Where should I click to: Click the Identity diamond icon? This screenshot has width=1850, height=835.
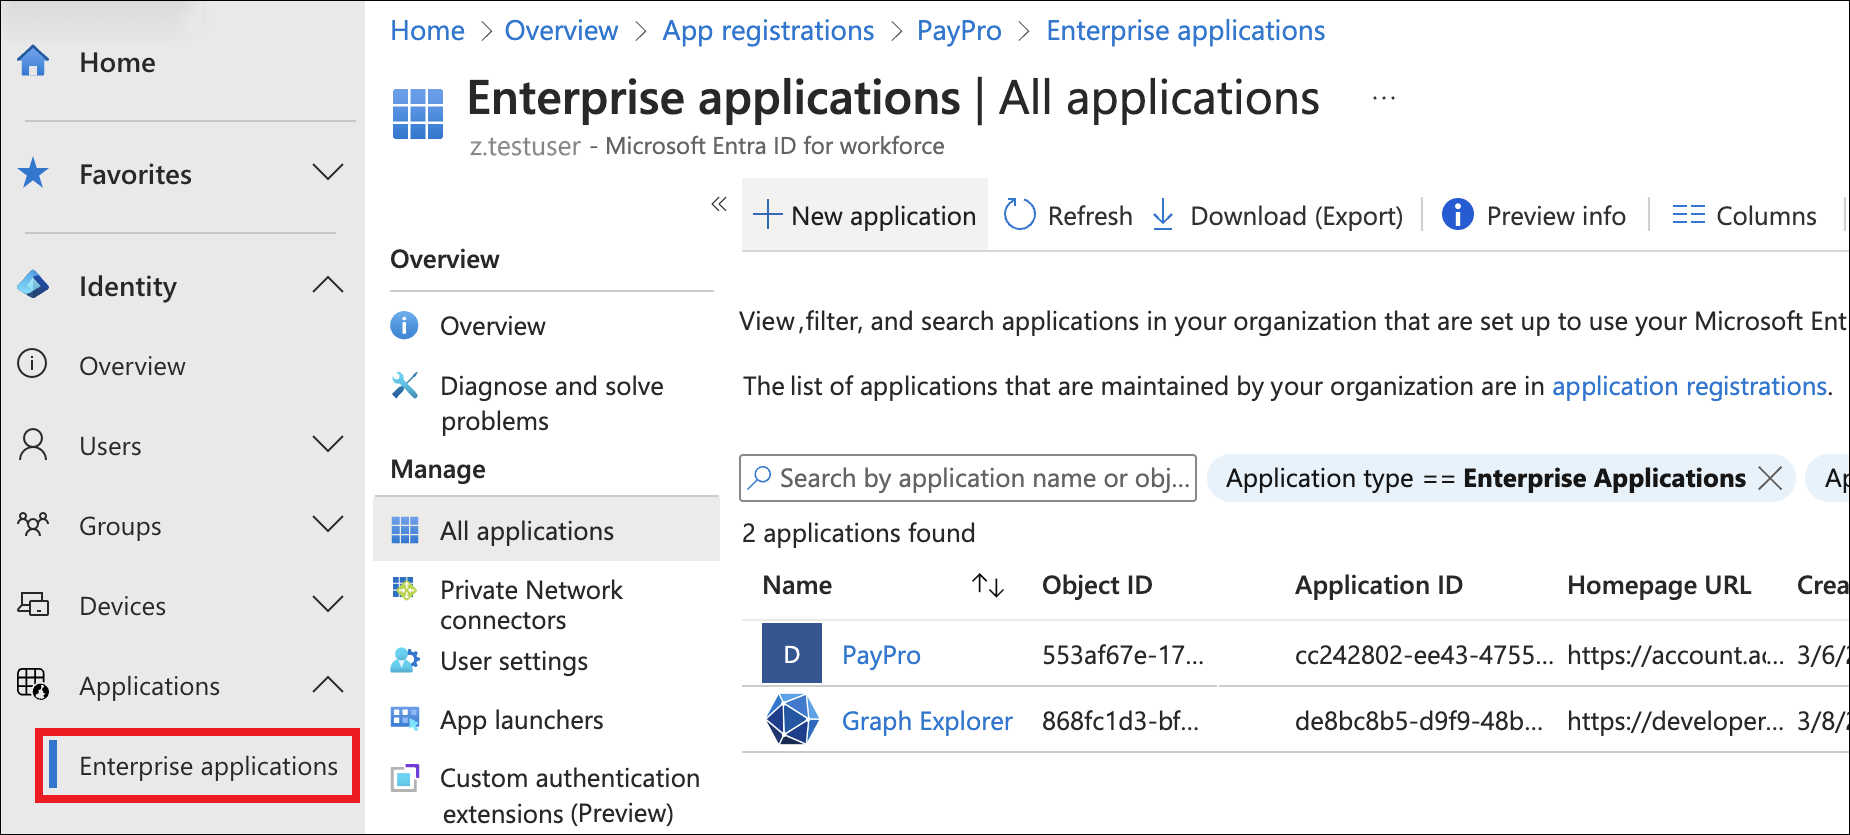[x=33, y=285]
